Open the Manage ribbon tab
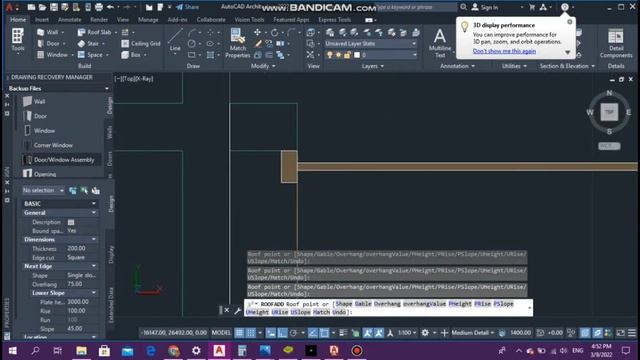Image resolution: width=640 pixels, height=360 pixels. tap(148, 19)
